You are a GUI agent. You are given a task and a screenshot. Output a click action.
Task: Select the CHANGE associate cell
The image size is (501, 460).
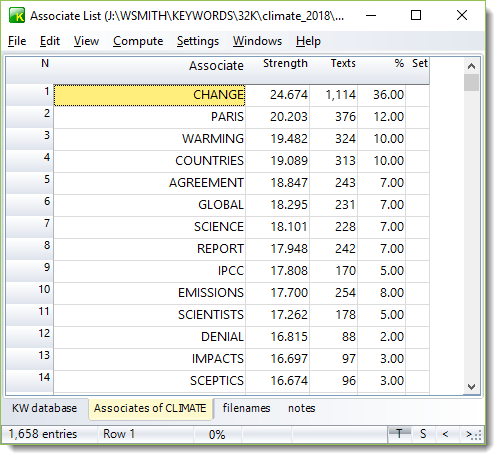(x=149, y=95)
